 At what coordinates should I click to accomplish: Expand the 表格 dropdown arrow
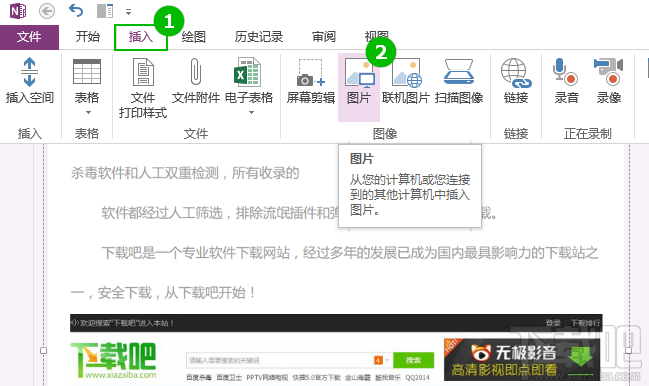click(88, 113)
